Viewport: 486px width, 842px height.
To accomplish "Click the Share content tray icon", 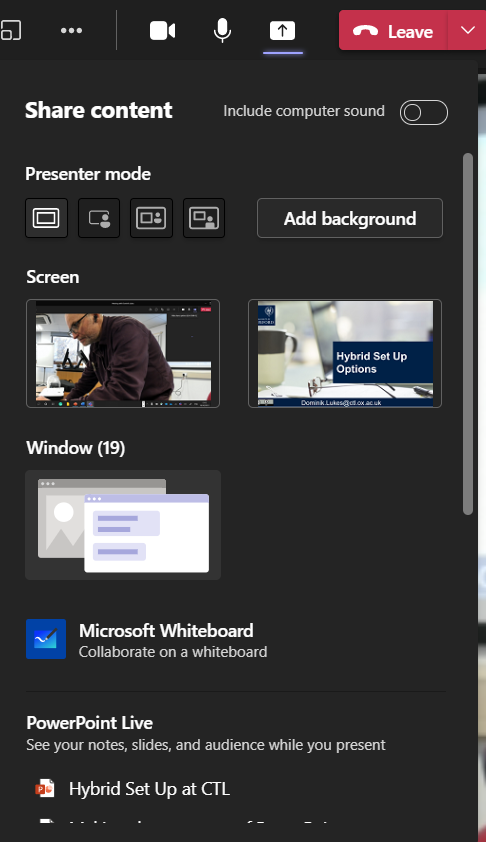I will pyautogui.click(x=282, y=31).
